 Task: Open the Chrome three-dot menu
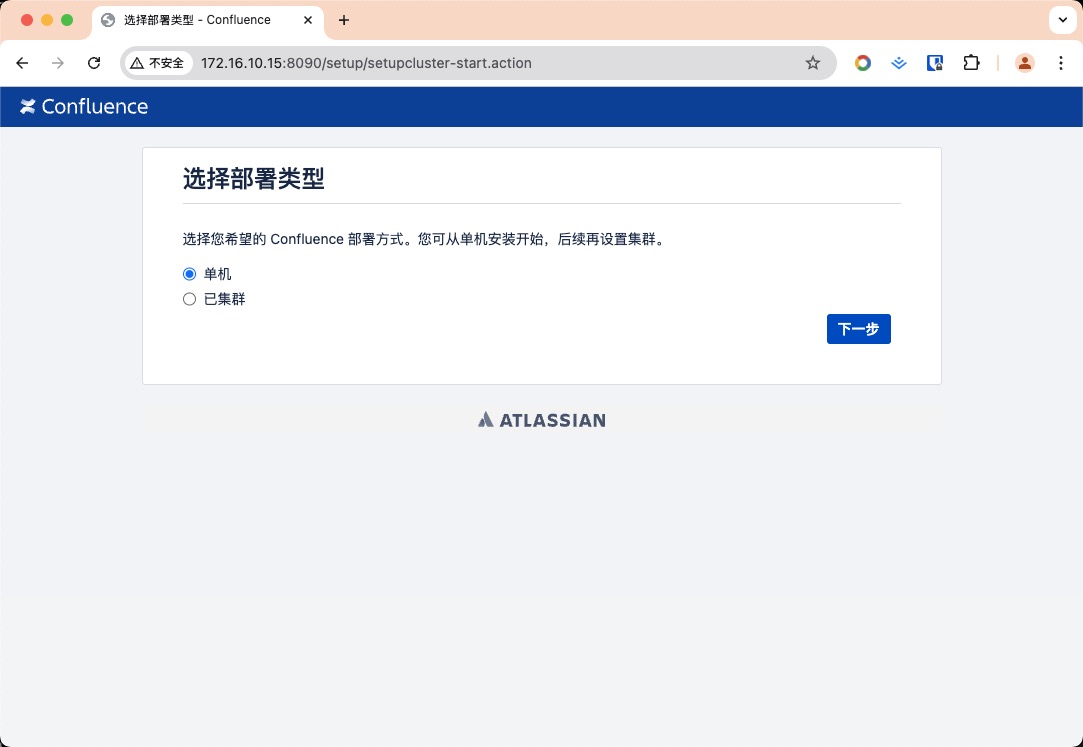[1061, 63]
